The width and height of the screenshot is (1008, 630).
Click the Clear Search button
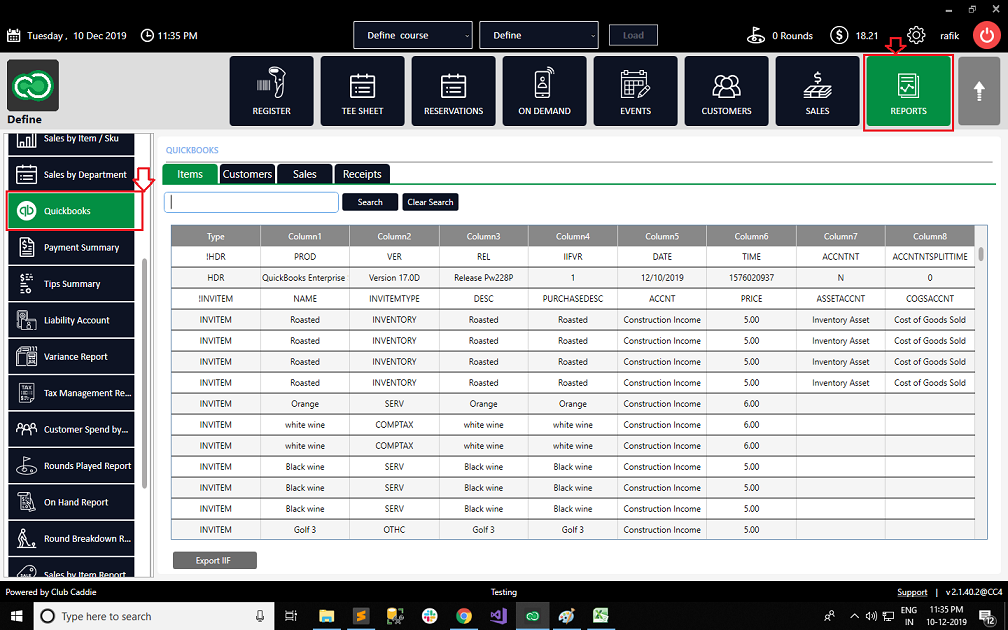430,202
